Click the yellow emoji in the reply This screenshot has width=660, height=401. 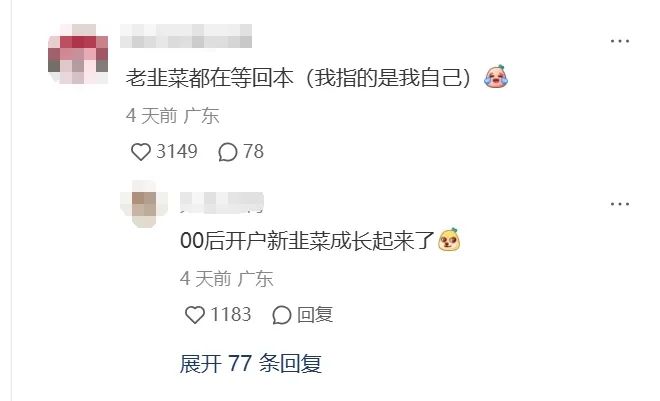click(x=449, y=240)
